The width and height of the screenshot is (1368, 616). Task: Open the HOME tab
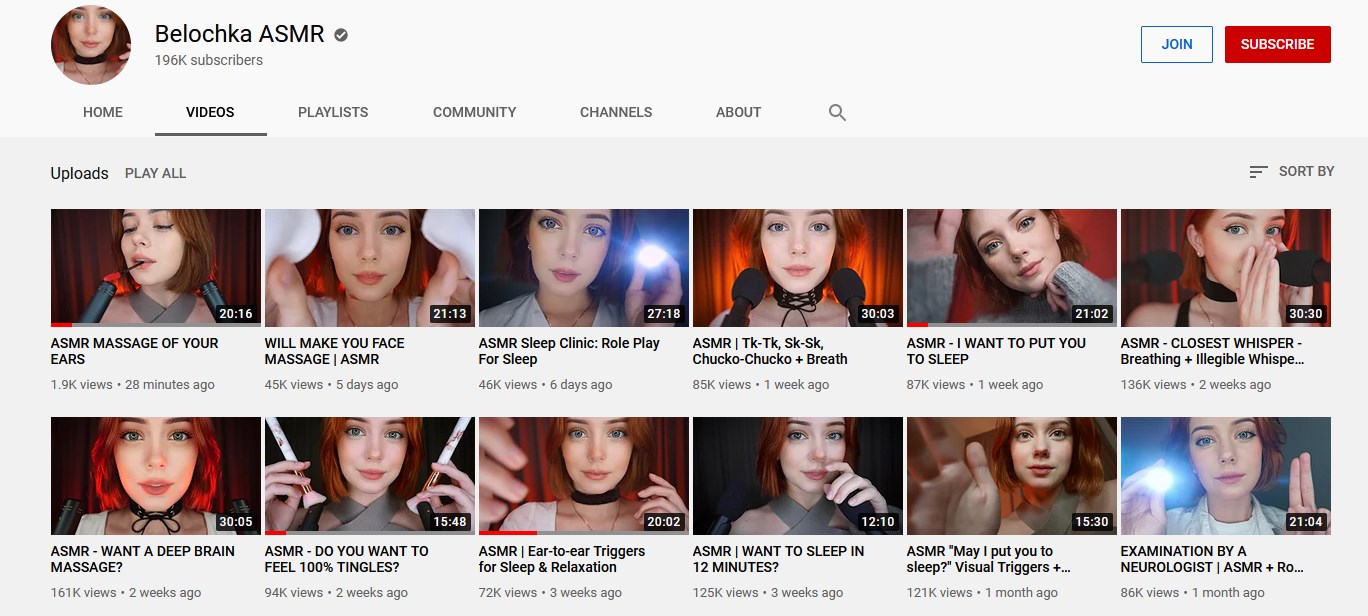[x=103, y=112]
